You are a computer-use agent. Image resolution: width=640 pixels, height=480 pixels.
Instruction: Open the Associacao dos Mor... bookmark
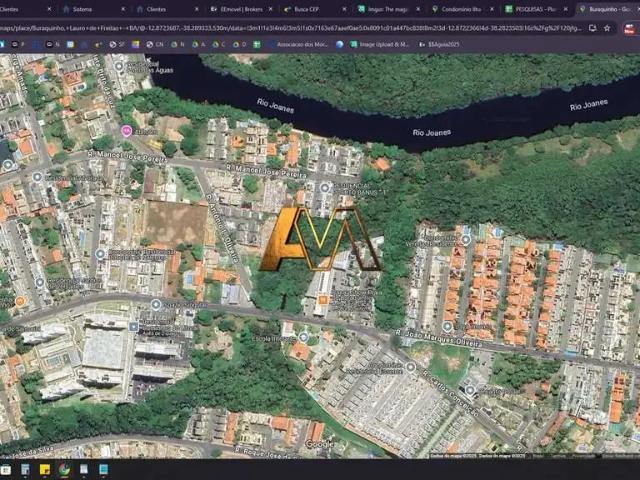[299, 44]
